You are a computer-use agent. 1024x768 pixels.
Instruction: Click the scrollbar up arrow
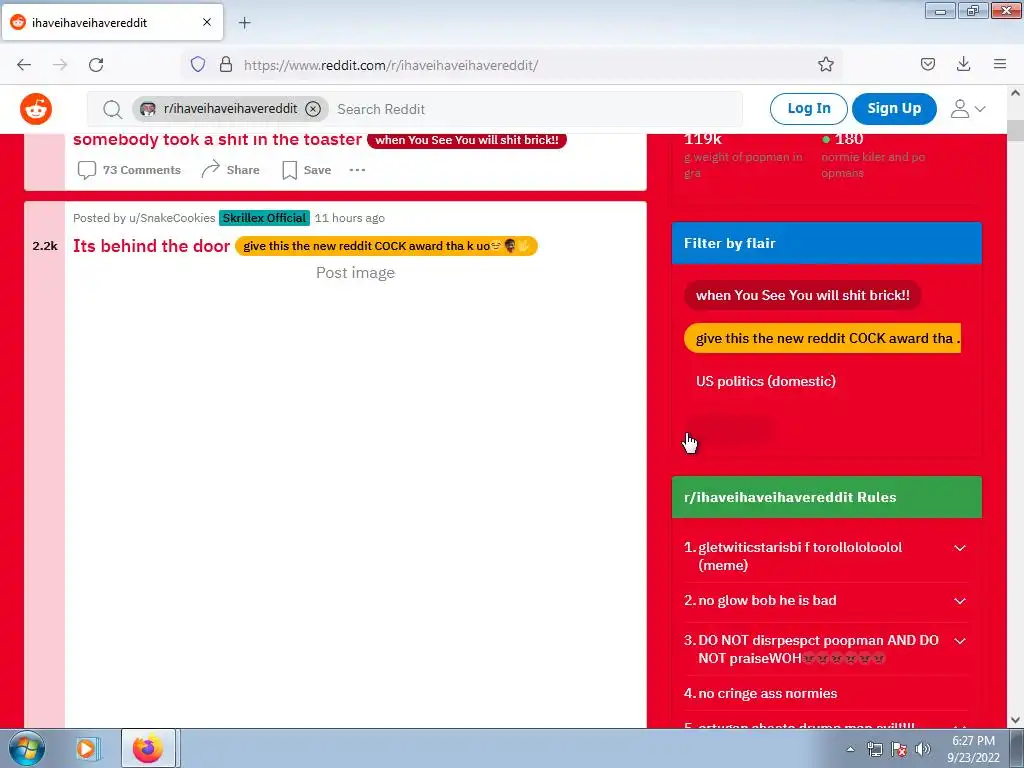tap(1016, 93)
